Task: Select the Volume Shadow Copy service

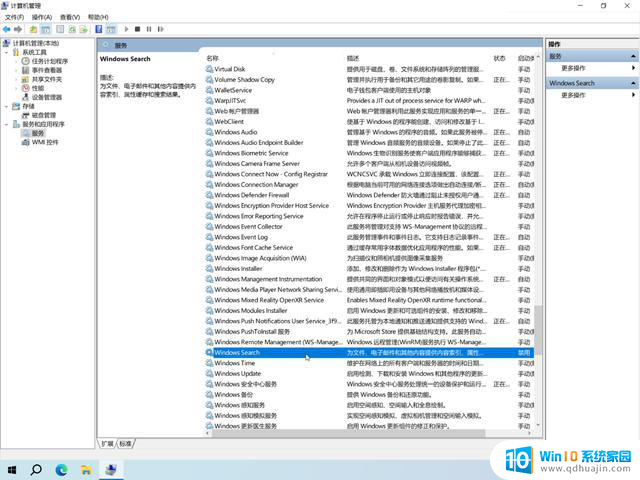Action: click(x=369, y=80)
